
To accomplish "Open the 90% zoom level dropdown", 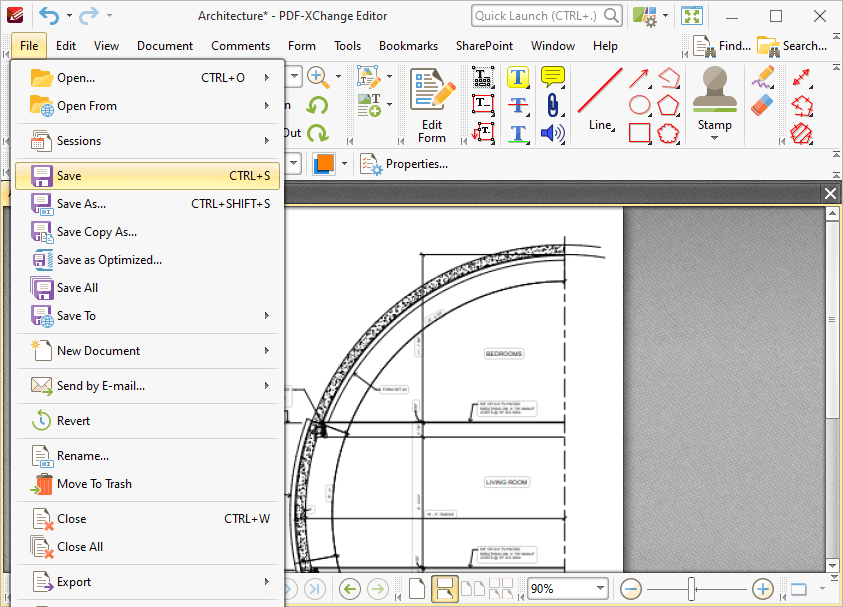I will point(600,589).
